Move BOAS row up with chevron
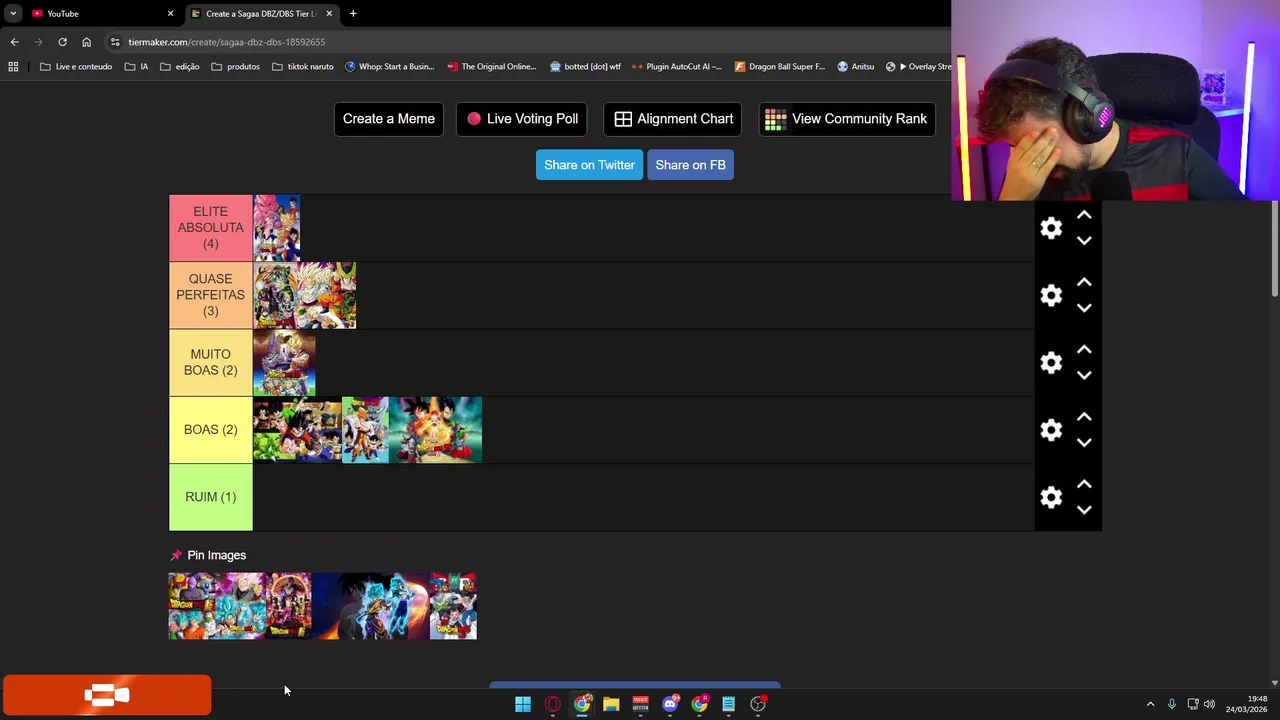The image size is (1280, 720). pyautogui.click(x=1084, y=416)
